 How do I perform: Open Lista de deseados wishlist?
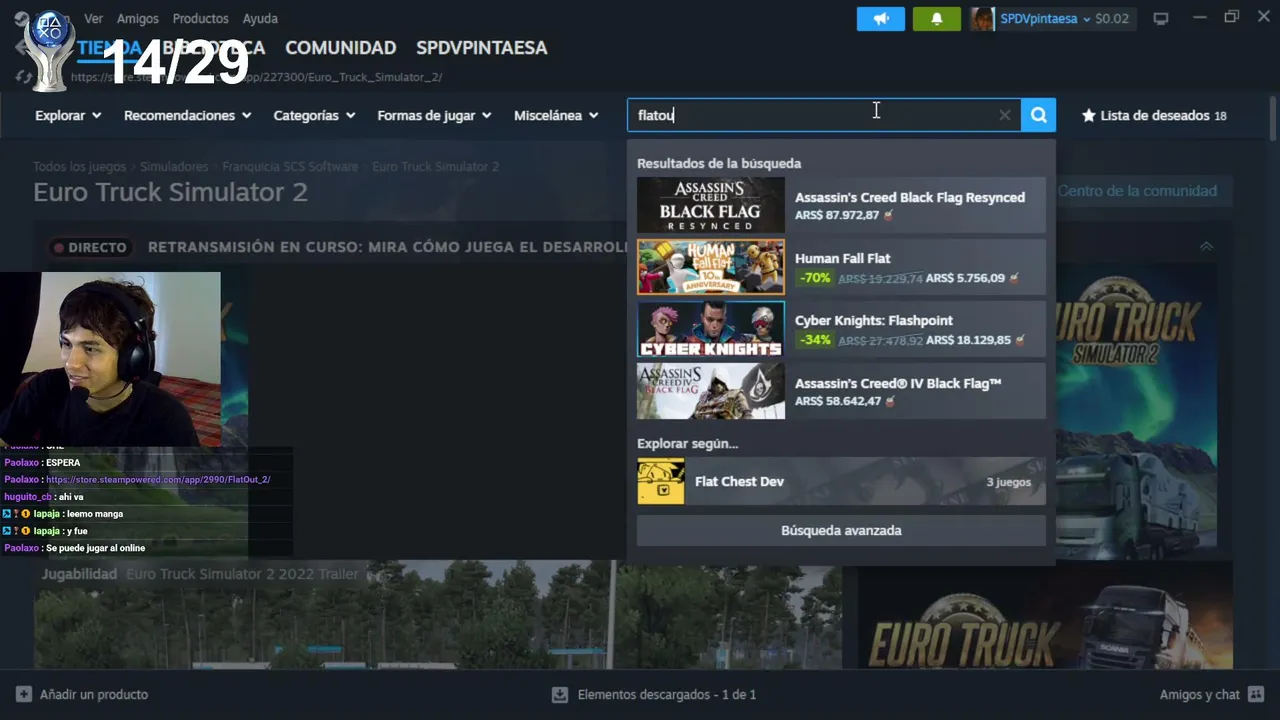coord(1154,115)
